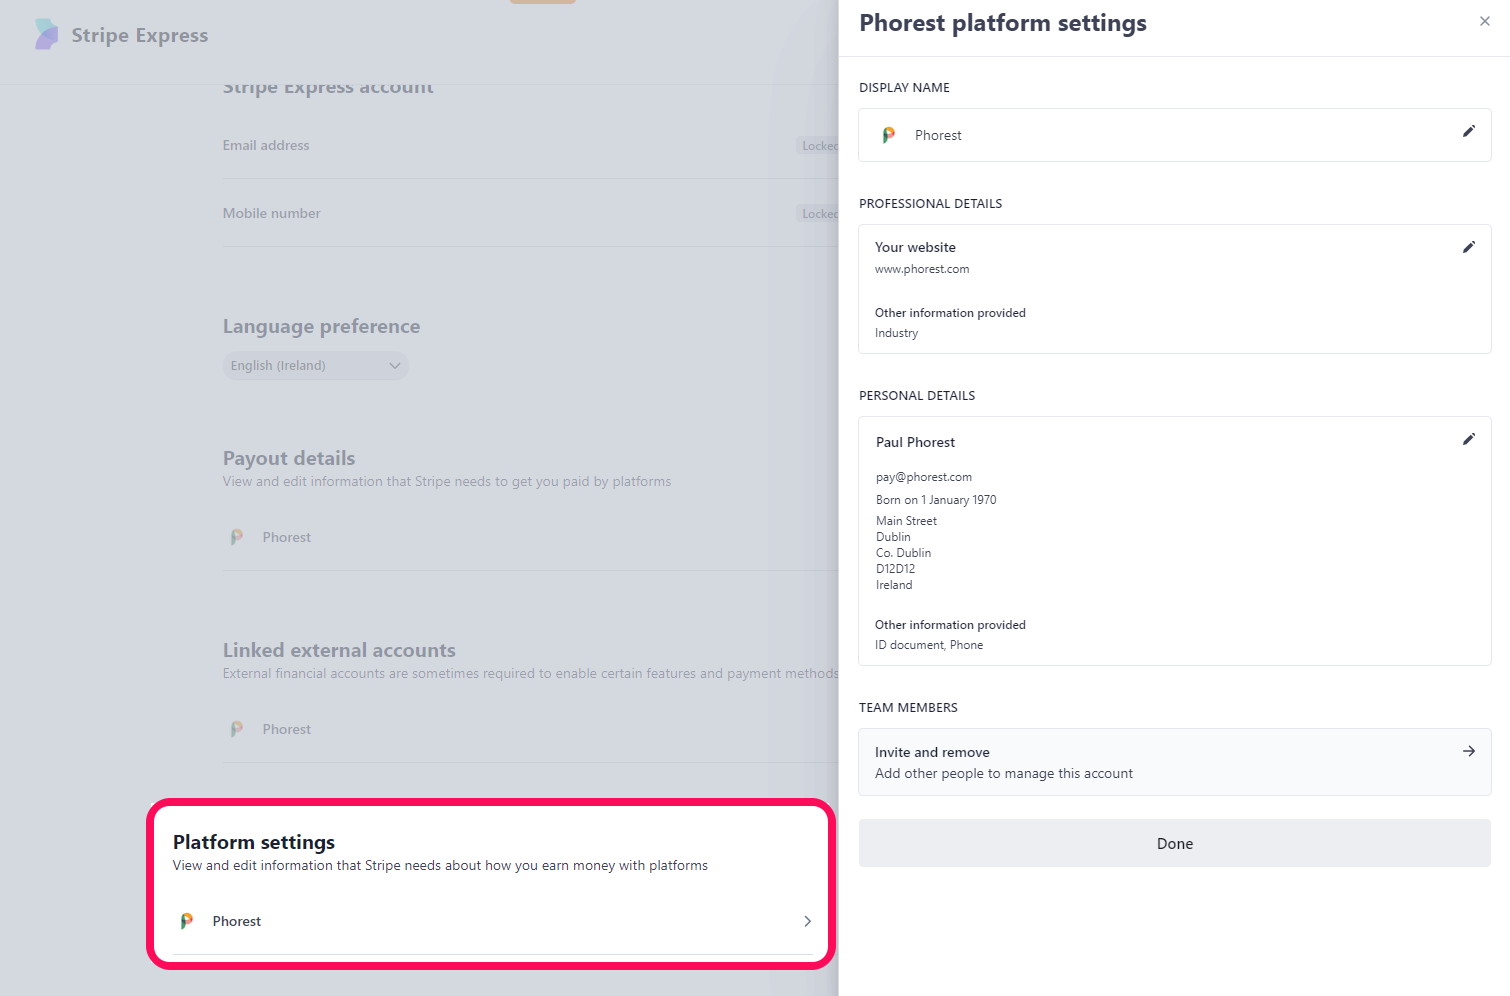Click the Platform settings heading
The image size is (1510, 996).
254,842
